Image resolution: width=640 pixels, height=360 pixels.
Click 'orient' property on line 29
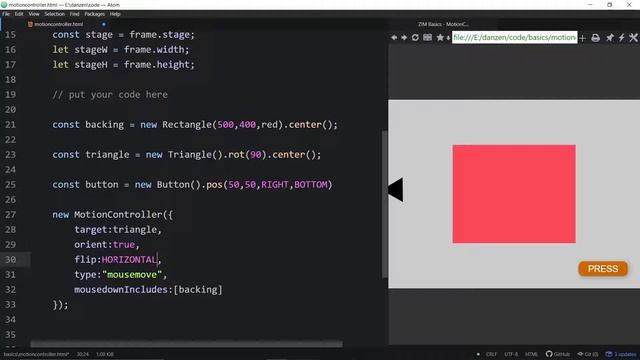(x=91, y=244)
